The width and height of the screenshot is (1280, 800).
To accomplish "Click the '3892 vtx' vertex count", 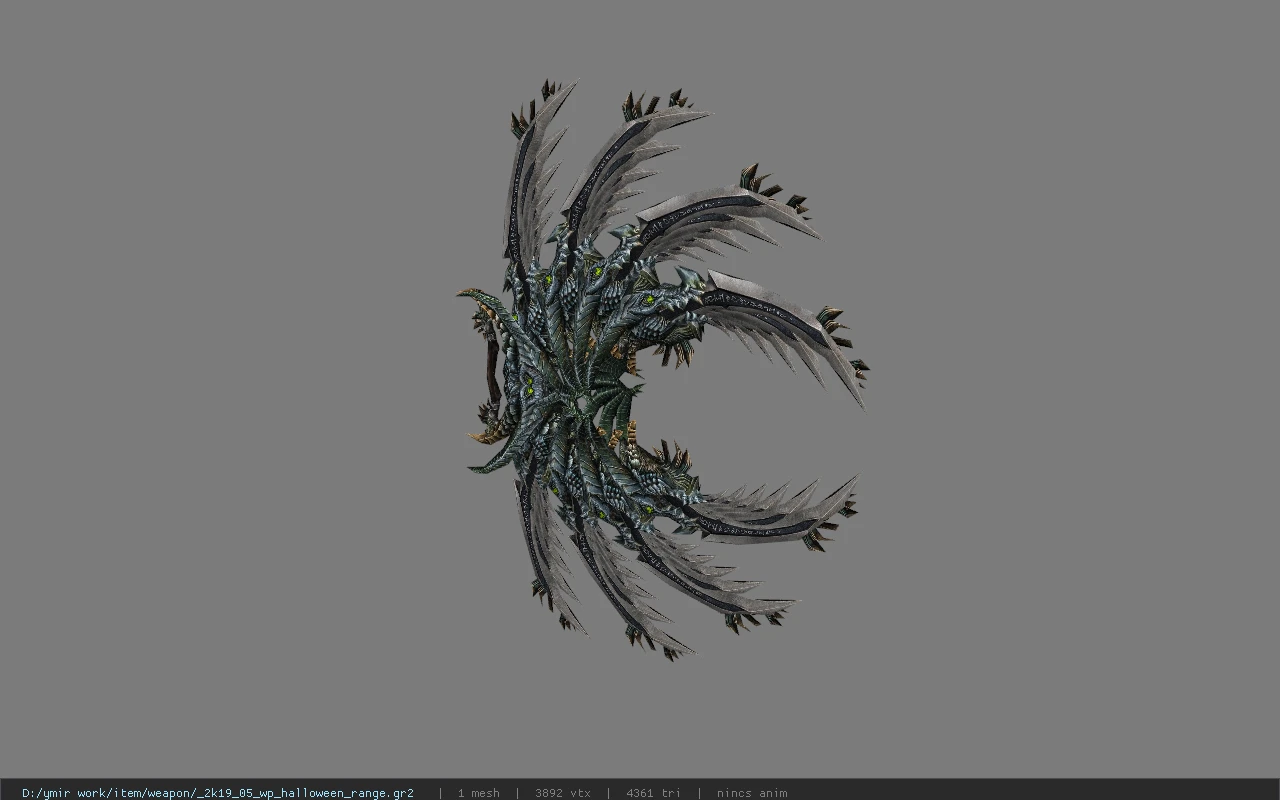I will pyautogui.click(x=562, y=793).
